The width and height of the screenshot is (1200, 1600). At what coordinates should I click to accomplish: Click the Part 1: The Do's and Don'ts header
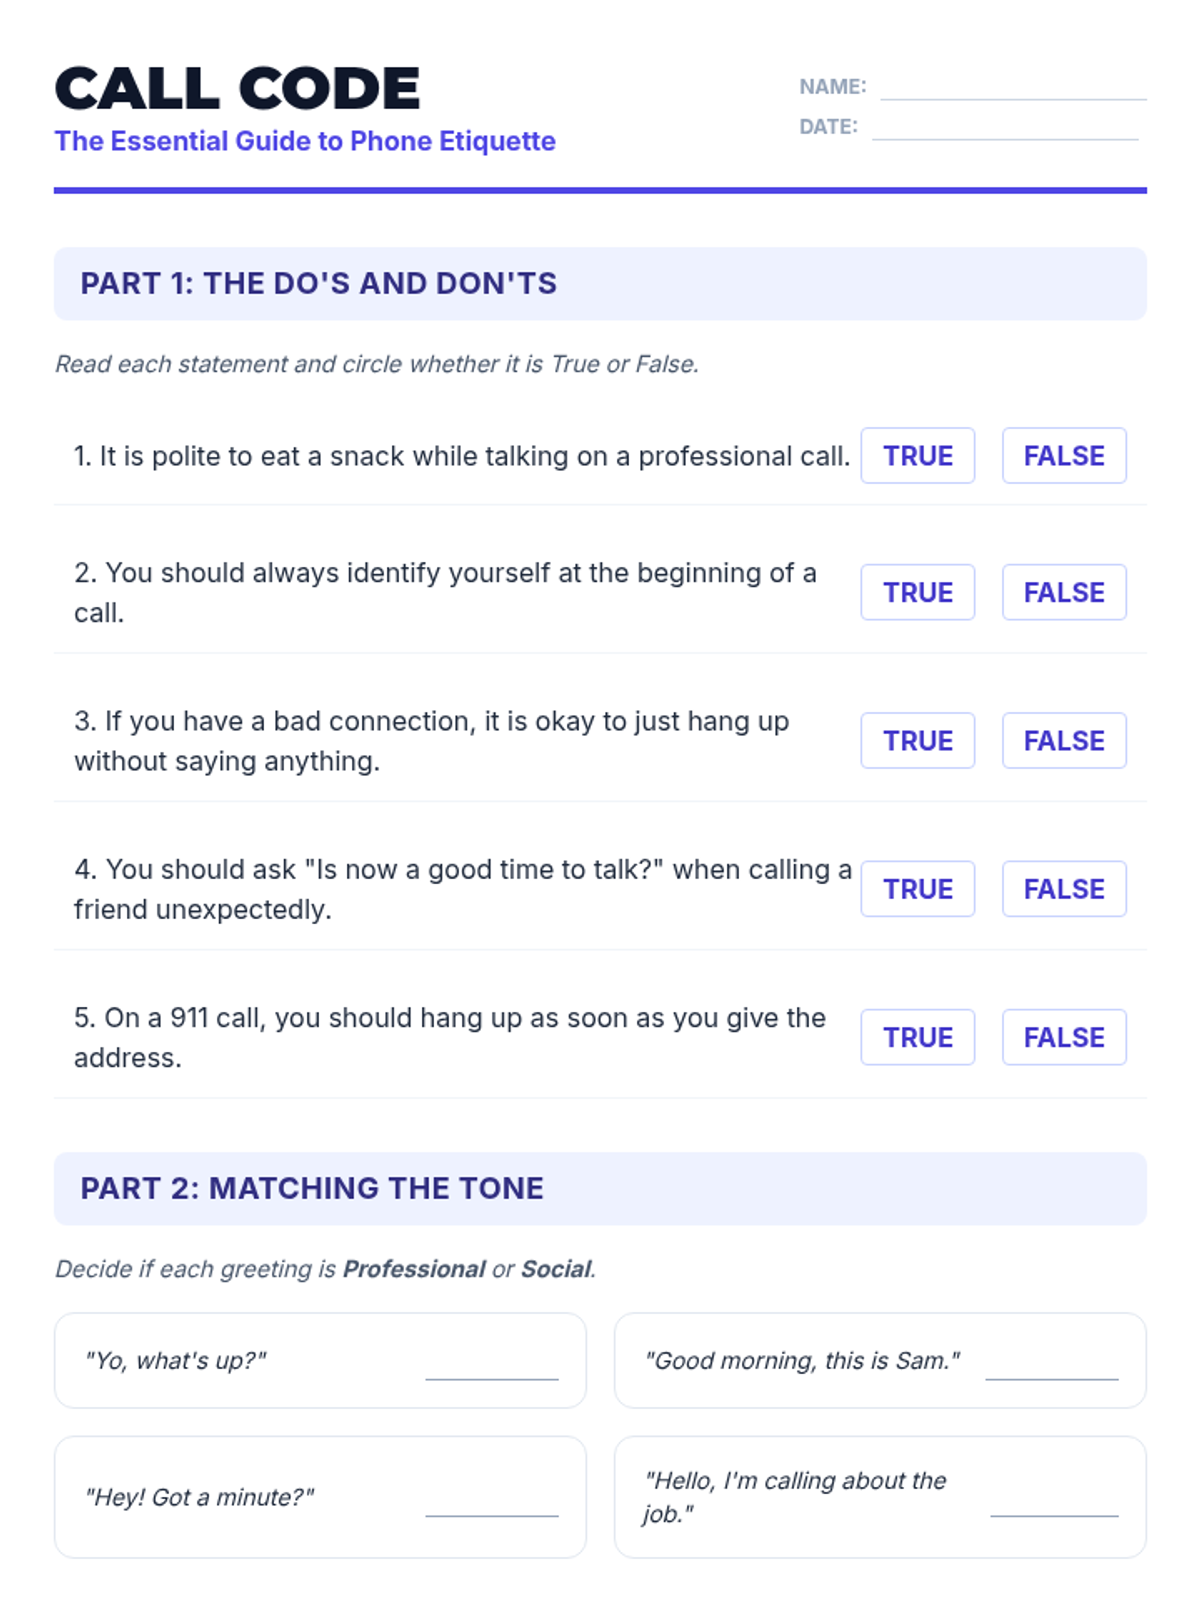tap(600, 284)
